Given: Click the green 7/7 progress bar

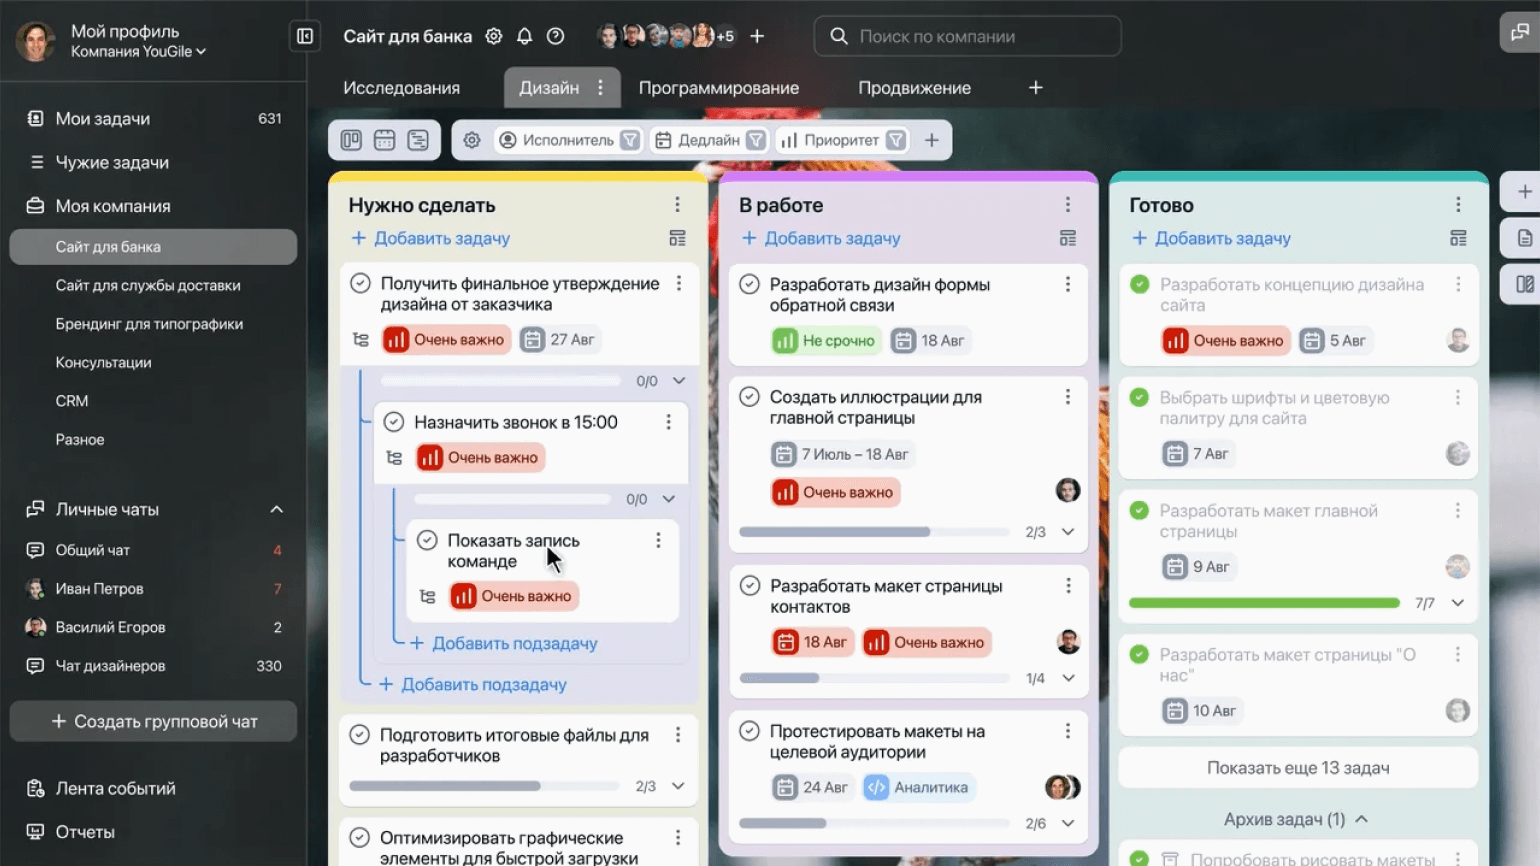Looking at the screenshot, I should tap(1263, 603).
